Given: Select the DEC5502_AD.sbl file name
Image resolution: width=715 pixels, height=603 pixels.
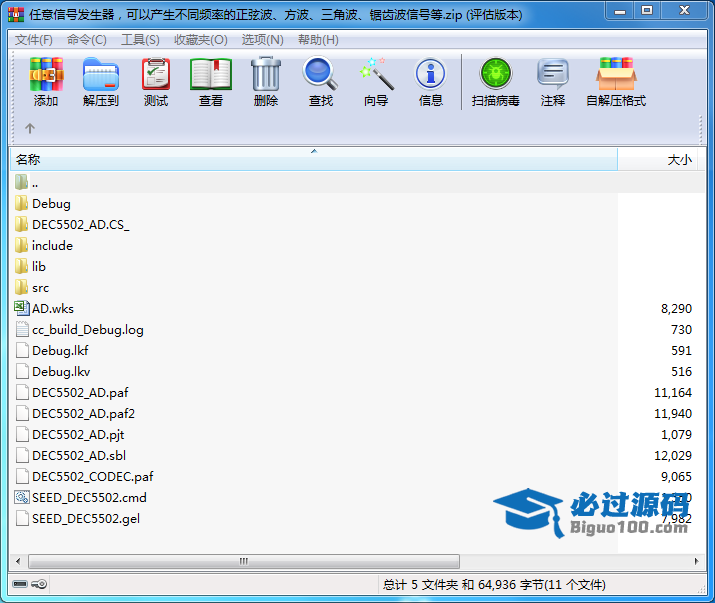Looking at the screenshot, I should [x=79, y=455].
